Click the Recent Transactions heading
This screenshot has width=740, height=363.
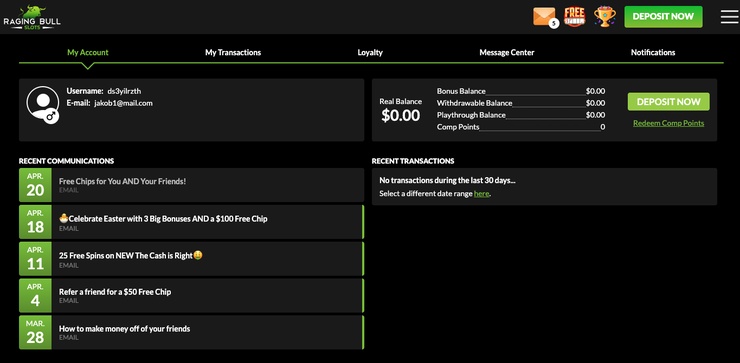click(413, 161)
